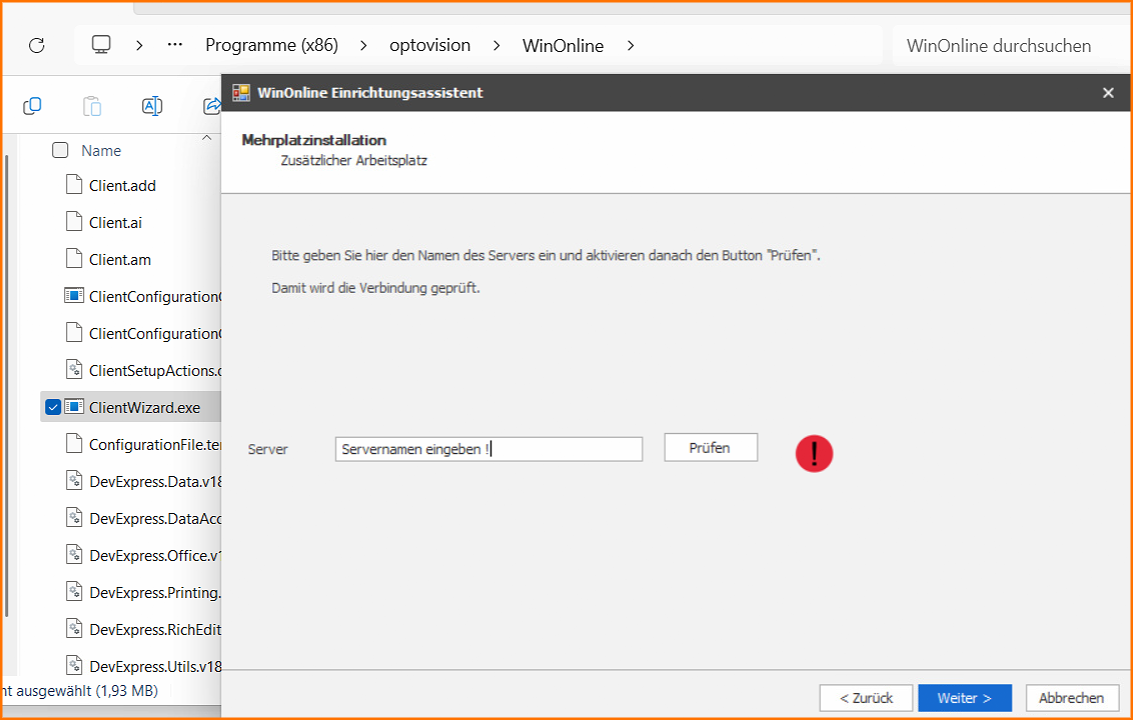Click the WinOnline wizard title bar icon
Screen dimensions: 1133x720
[x=241, y=93]
